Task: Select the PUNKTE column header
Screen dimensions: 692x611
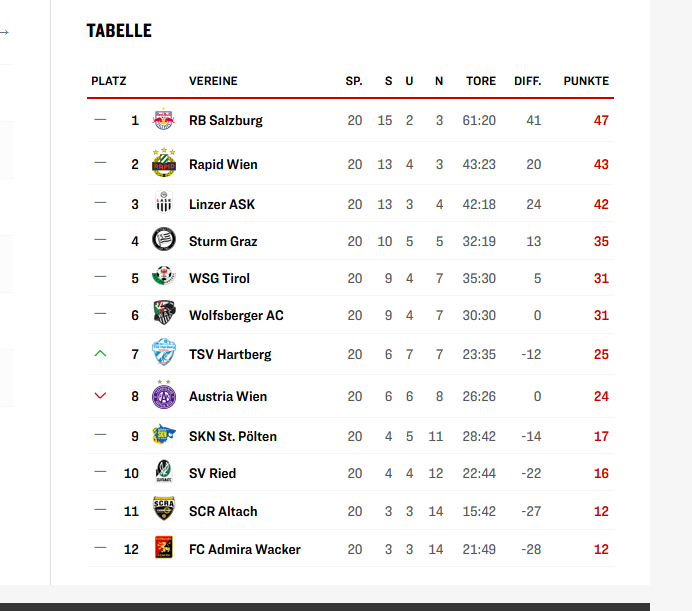Action: (x=586, y=81)
